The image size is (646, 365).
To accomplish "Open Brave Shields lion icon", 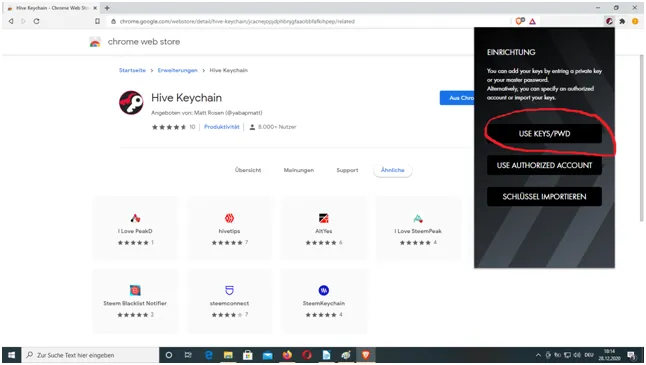I will 520,21.
